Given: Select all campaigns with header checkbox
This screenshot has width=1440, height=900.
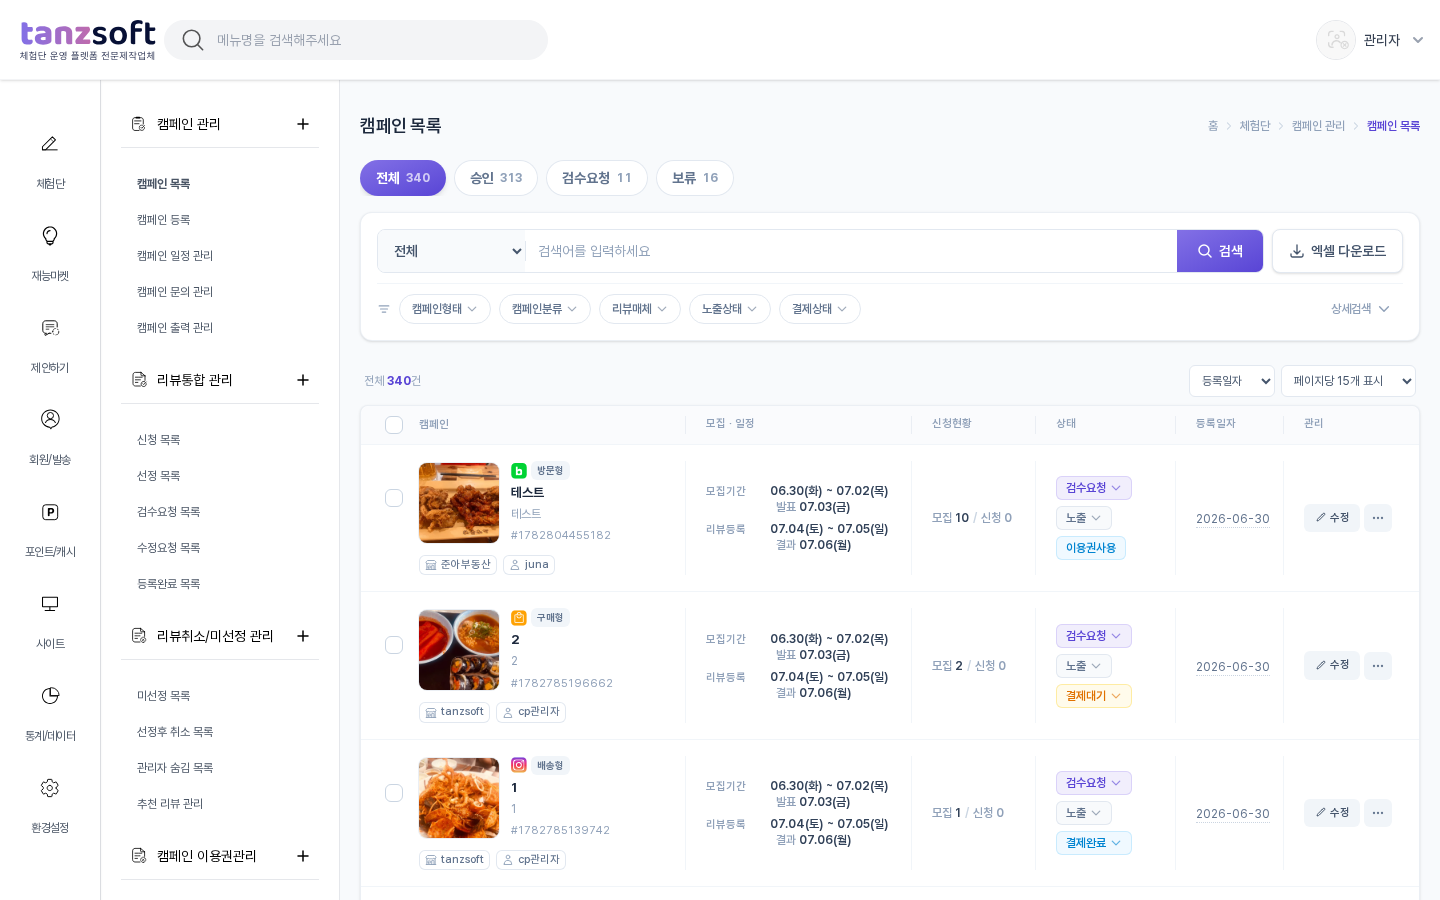Looking at the screenshot, I should (394, 425).
